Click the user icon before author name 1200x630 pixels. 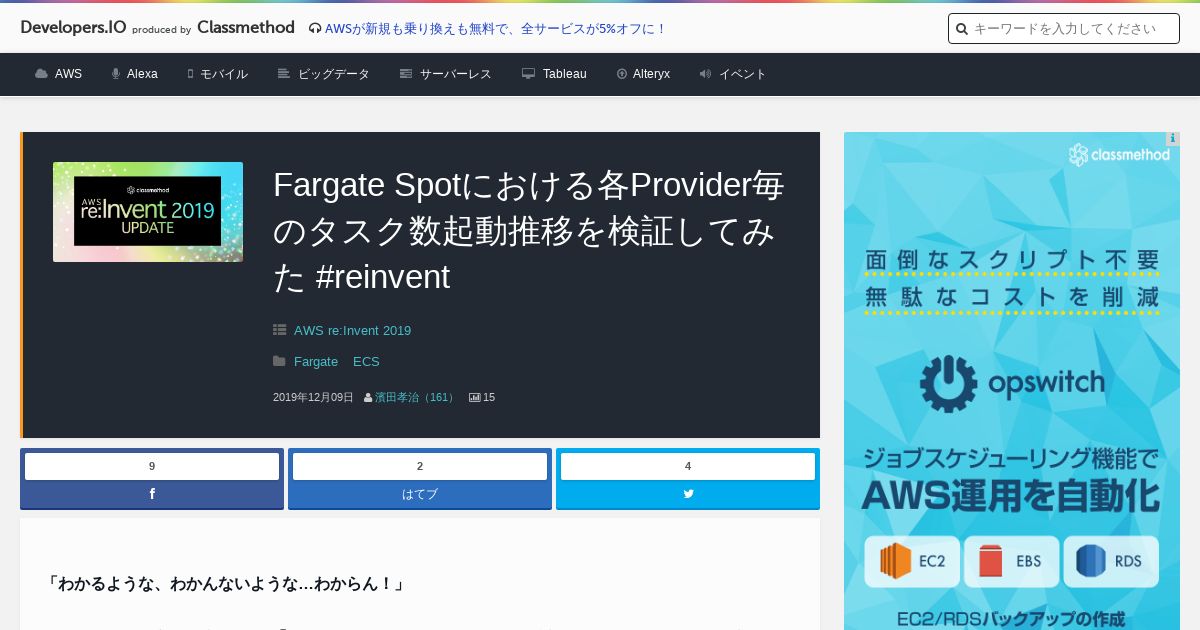(x=368, y=398)
